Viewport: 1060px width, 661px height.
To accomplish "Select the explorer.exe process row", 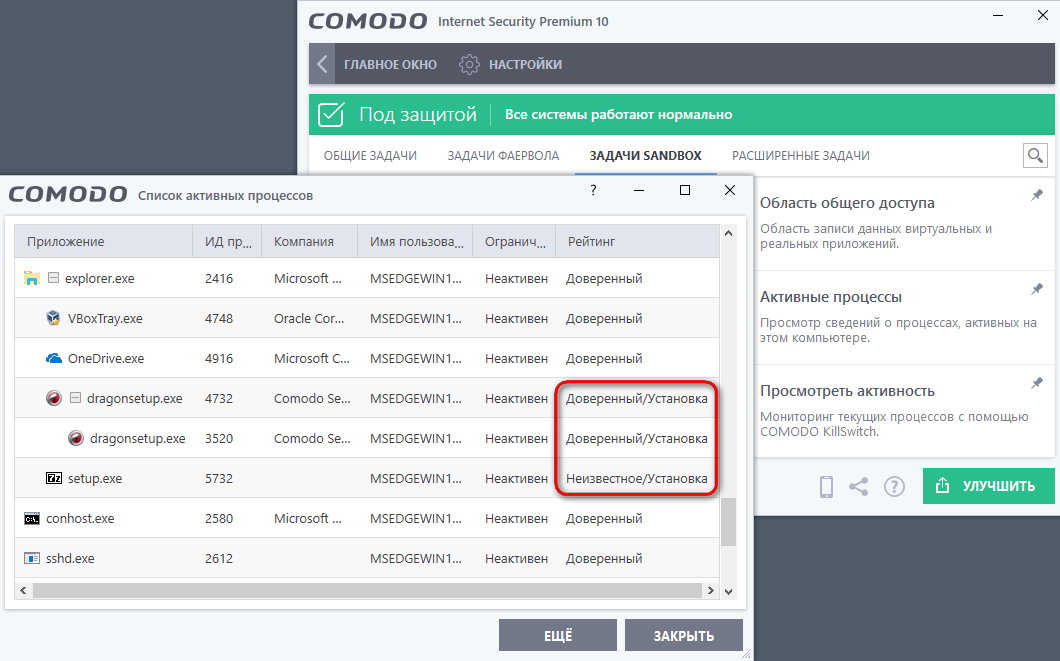I will 366,278.
